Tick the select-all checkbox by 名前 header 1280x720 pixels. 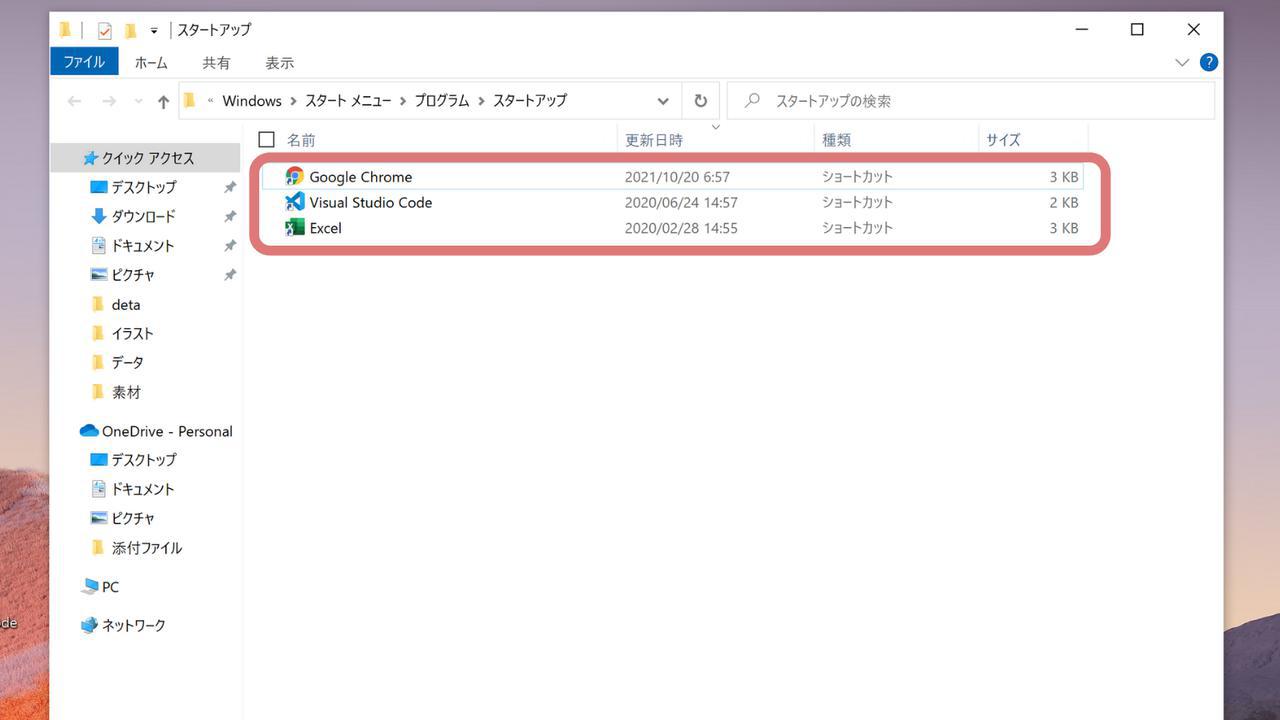[x=266, y=140]
